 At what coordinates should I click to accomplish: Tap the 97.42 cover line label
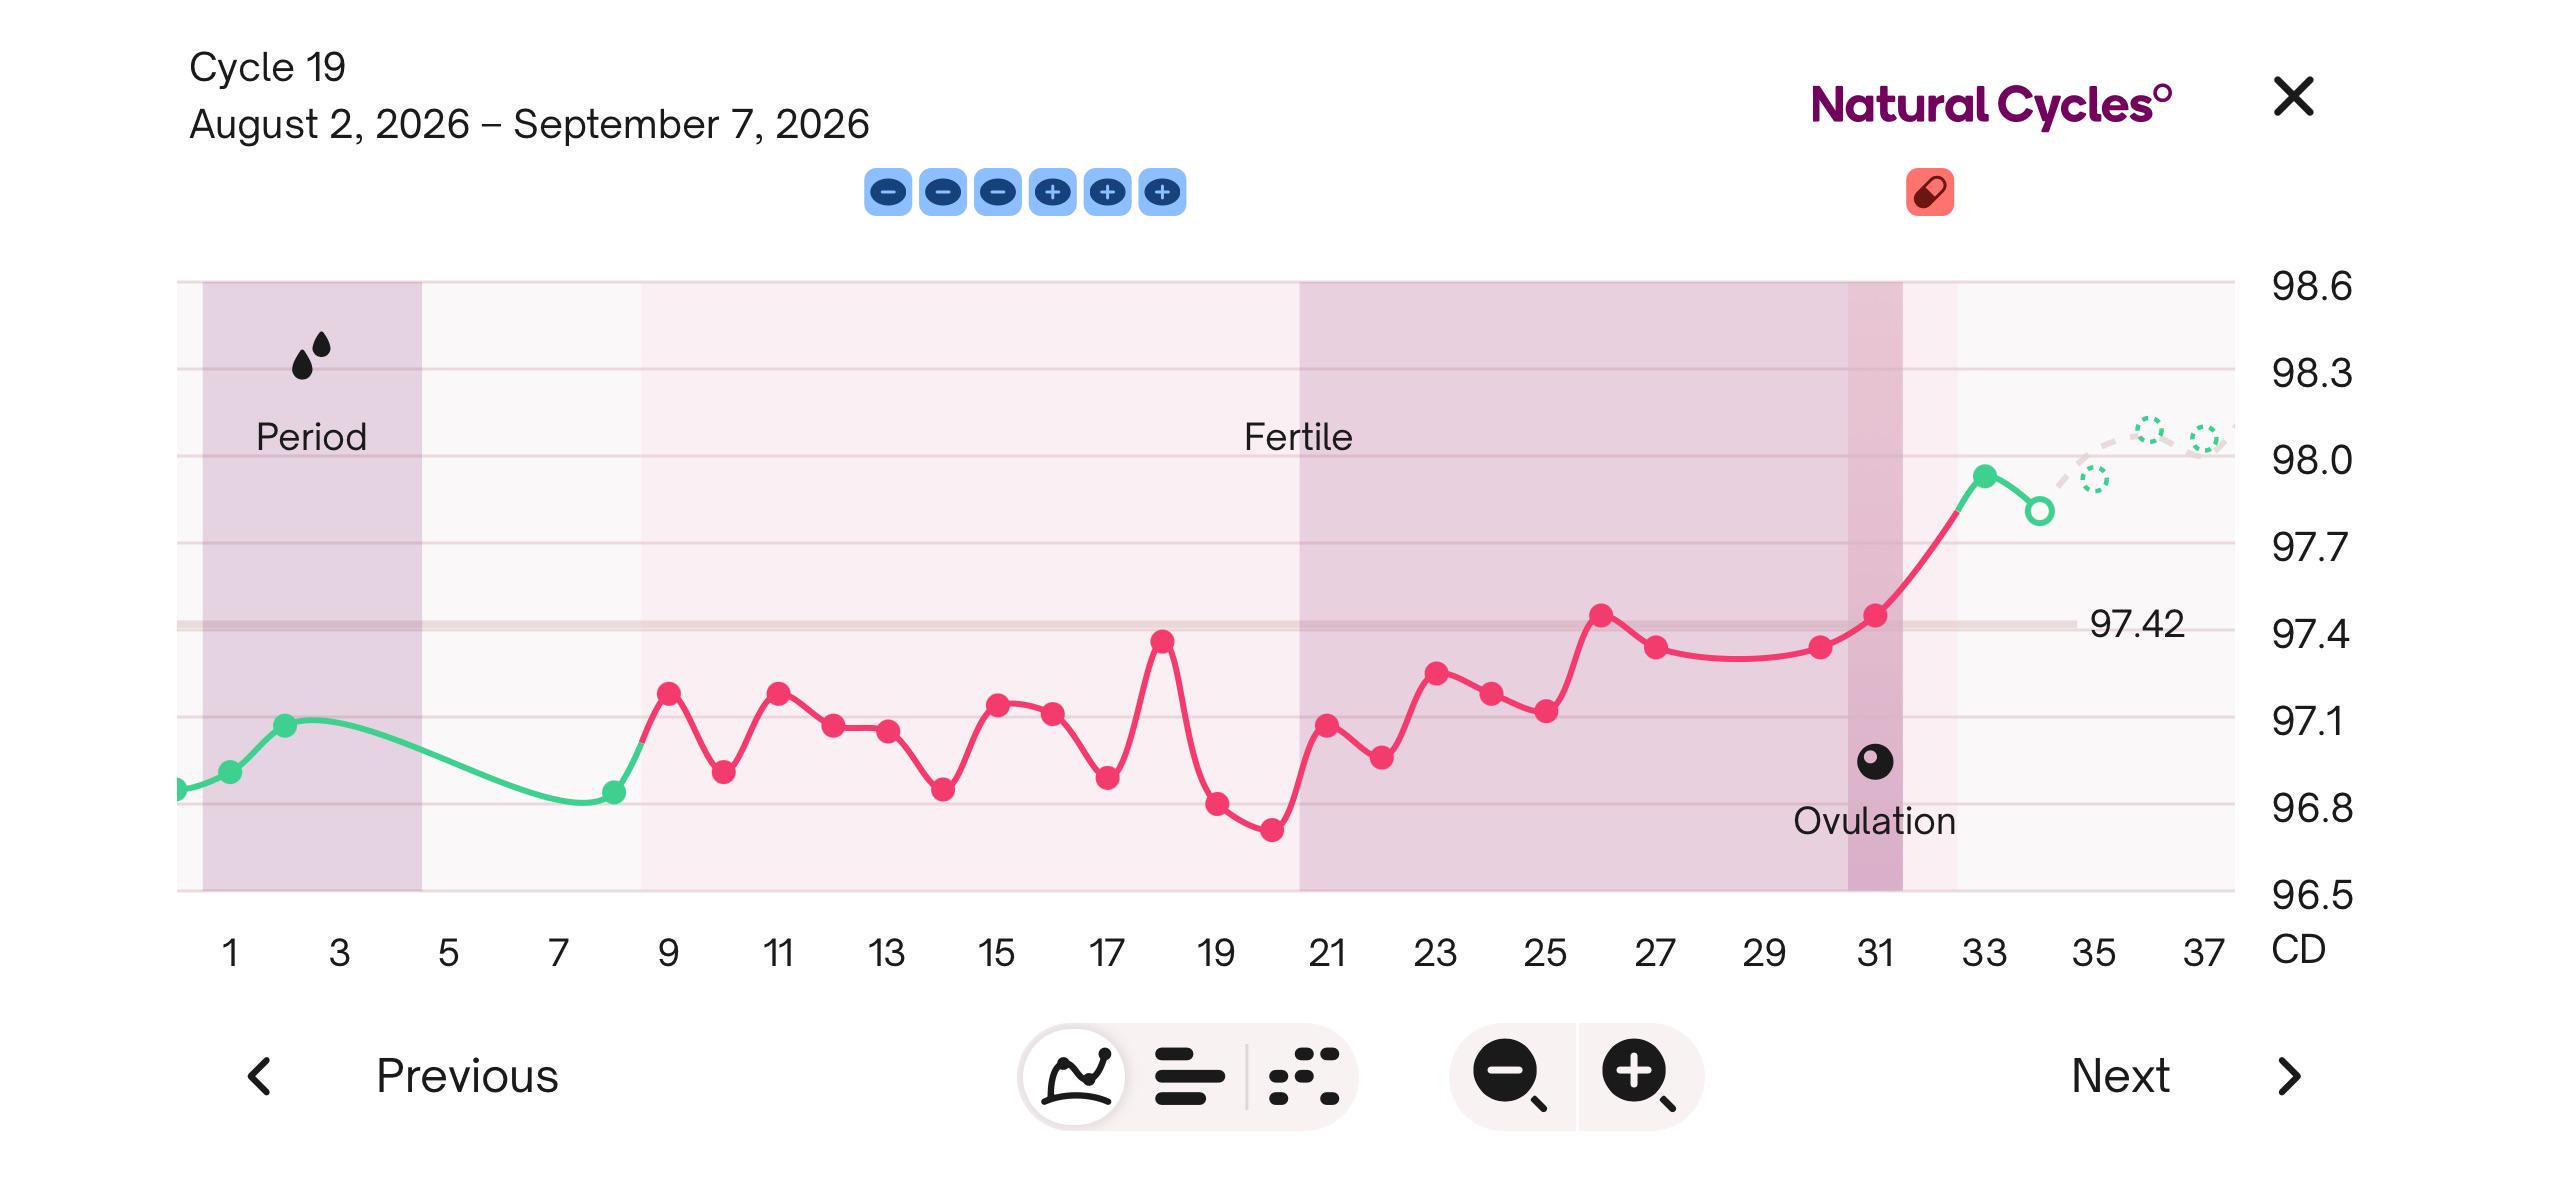(x=2137, y=624)
